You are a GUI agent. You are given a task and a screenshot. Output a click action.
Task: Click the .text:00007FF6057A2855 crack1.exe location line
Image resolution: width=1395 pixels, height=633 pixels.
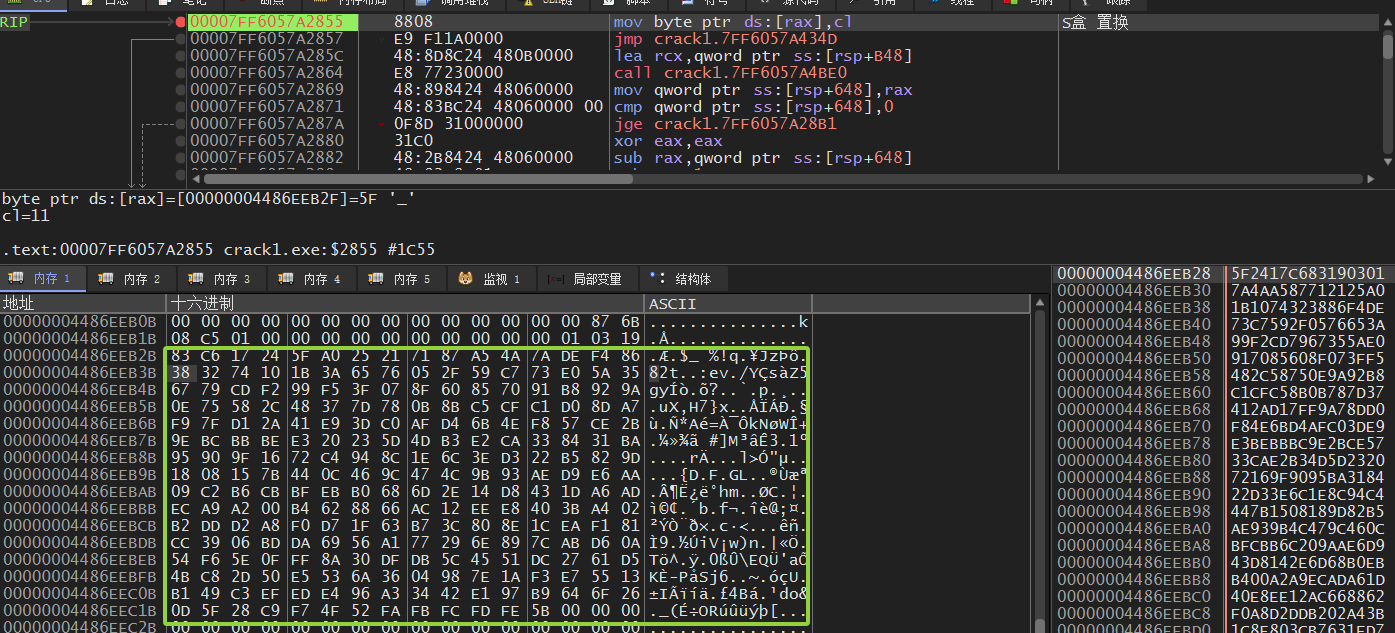219,250
